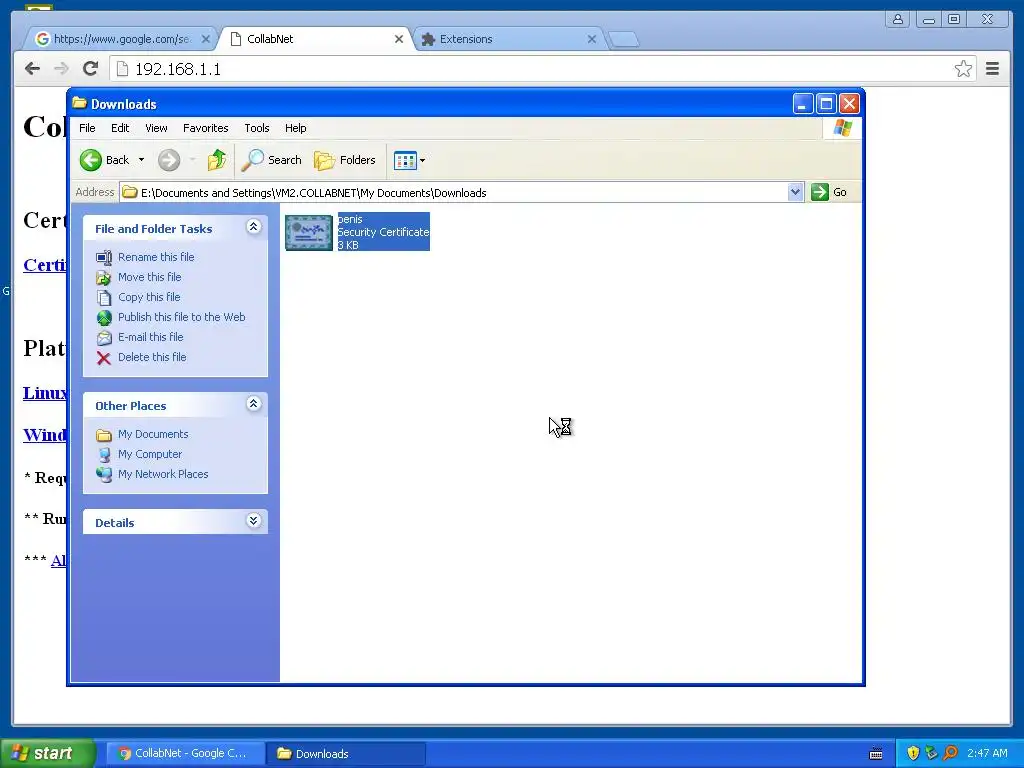Click the keyboard icon in taskbar
Viewport: 1024px width, 768px height.
(x=876, y=754)
